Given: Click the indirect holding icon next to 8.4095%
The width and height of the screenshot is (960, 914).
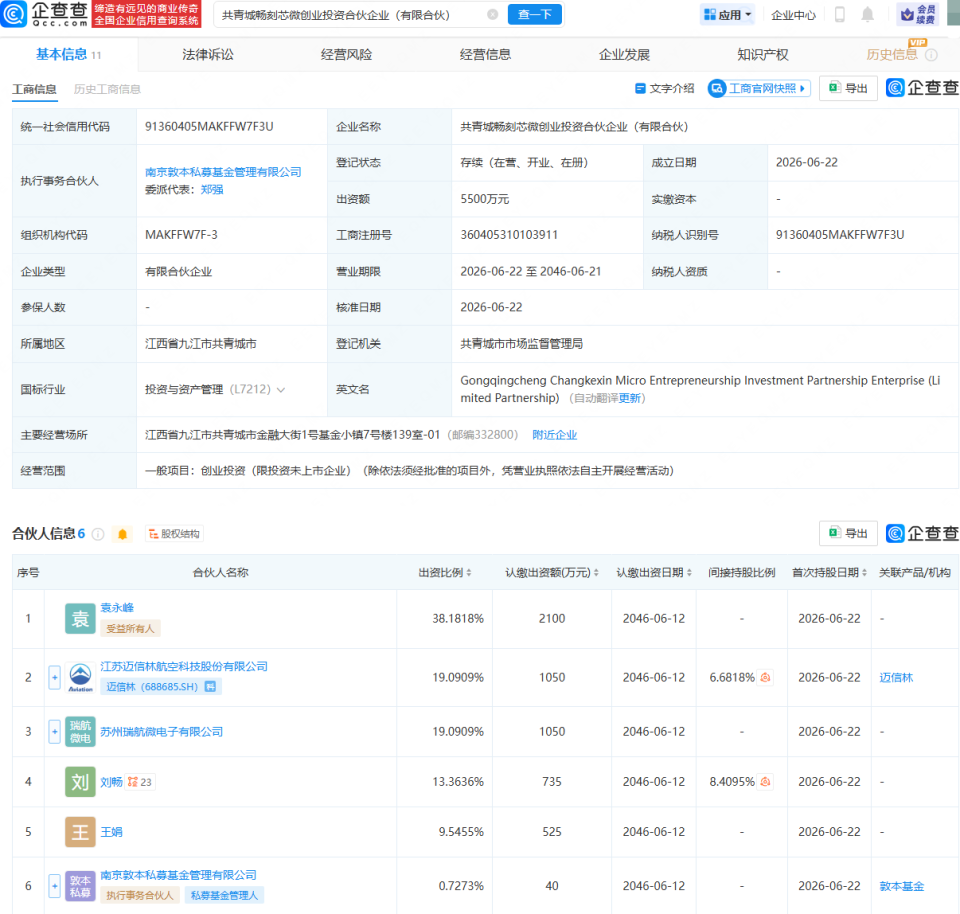Looking at the screenshot, I should pos(765,782).
